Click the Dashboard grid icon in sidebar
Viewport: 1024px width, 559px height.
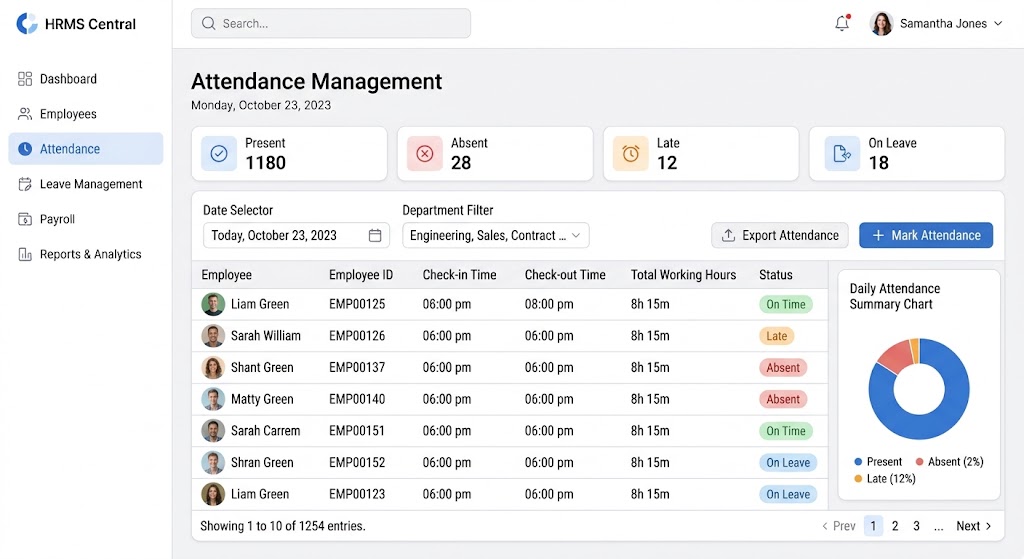coord(25,79)
